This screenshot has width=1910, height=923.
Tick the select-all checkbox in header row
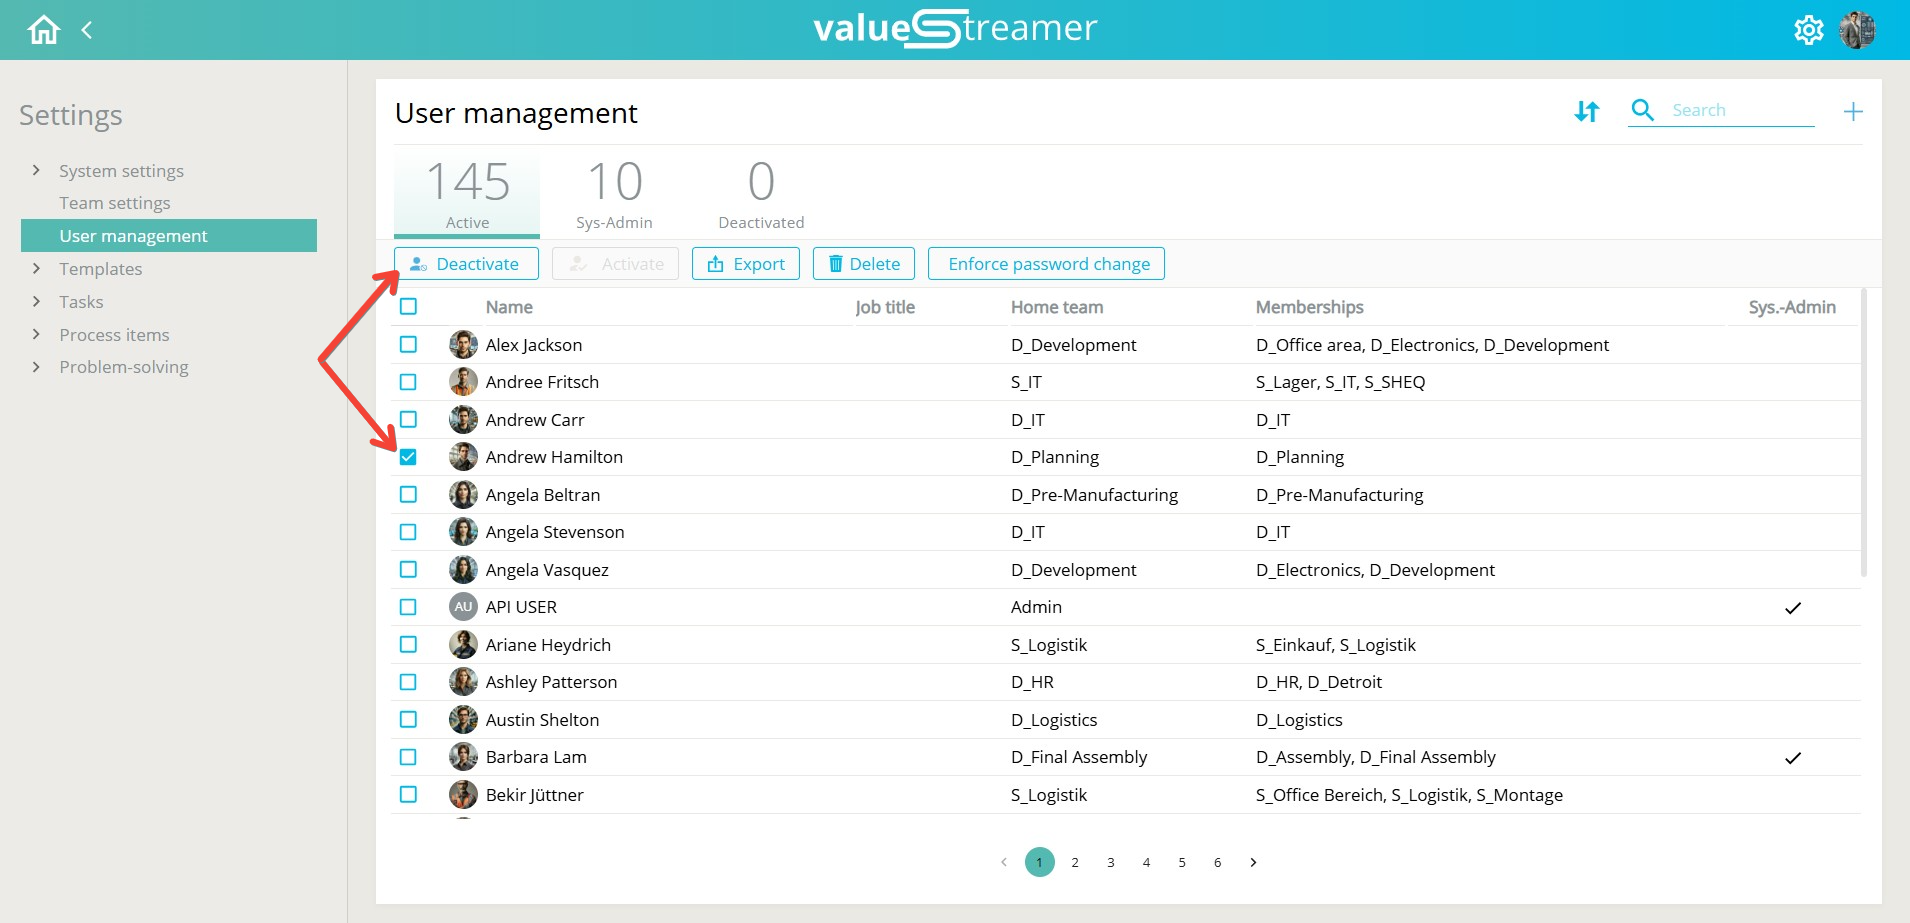coord(408,307)
